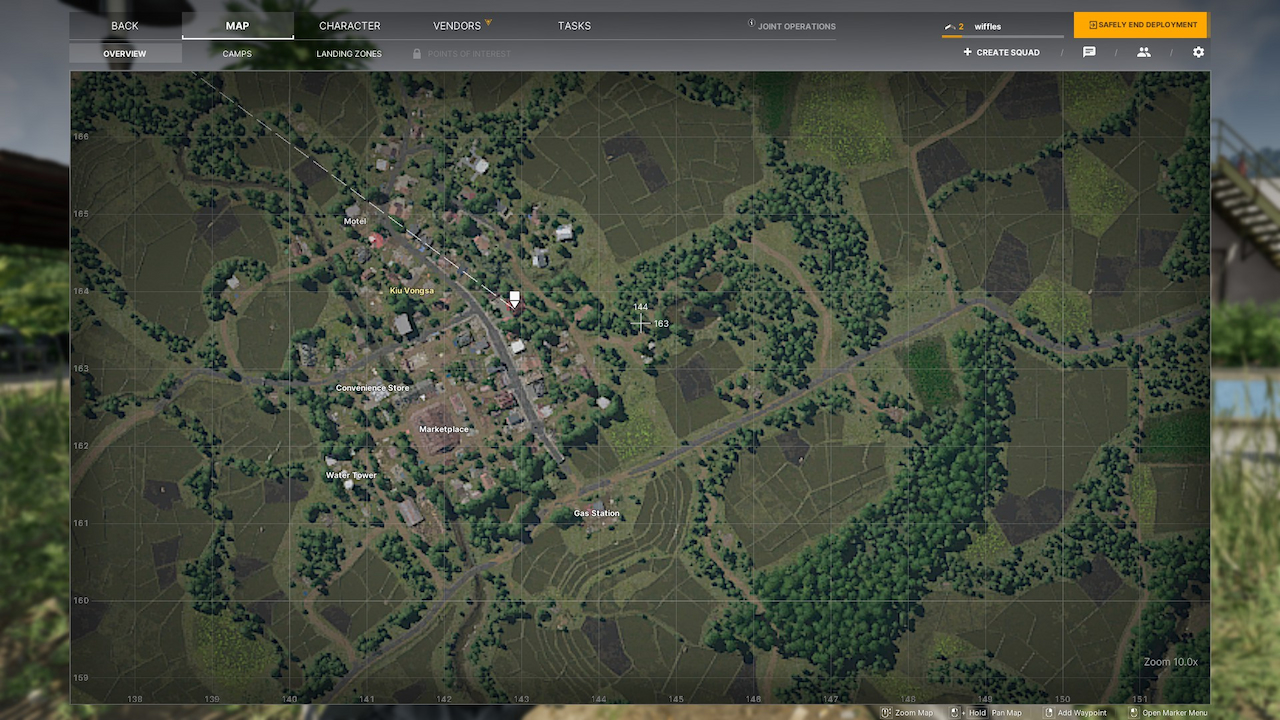This screenshot has width=1280, height=720.
Task: Click the Kiu Vongsa town name label
Action: pos(412,290)
